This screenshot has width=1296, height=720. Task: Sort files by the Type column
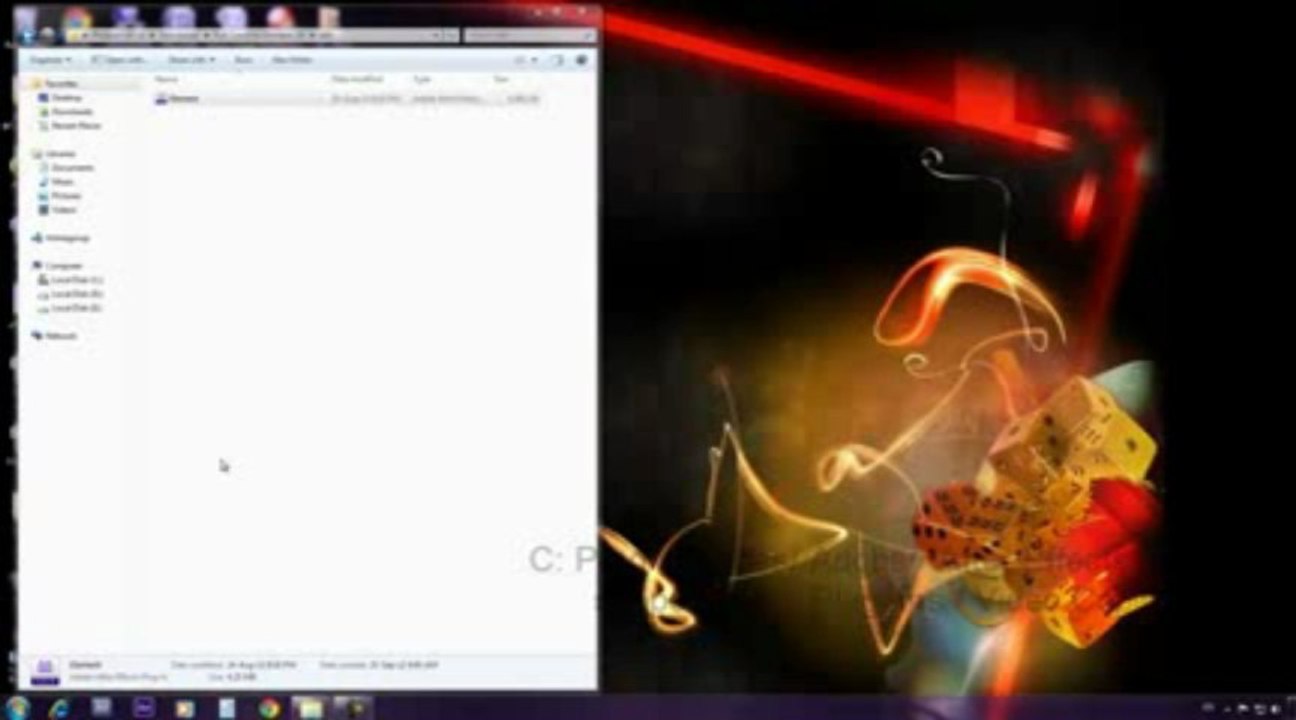422,79
